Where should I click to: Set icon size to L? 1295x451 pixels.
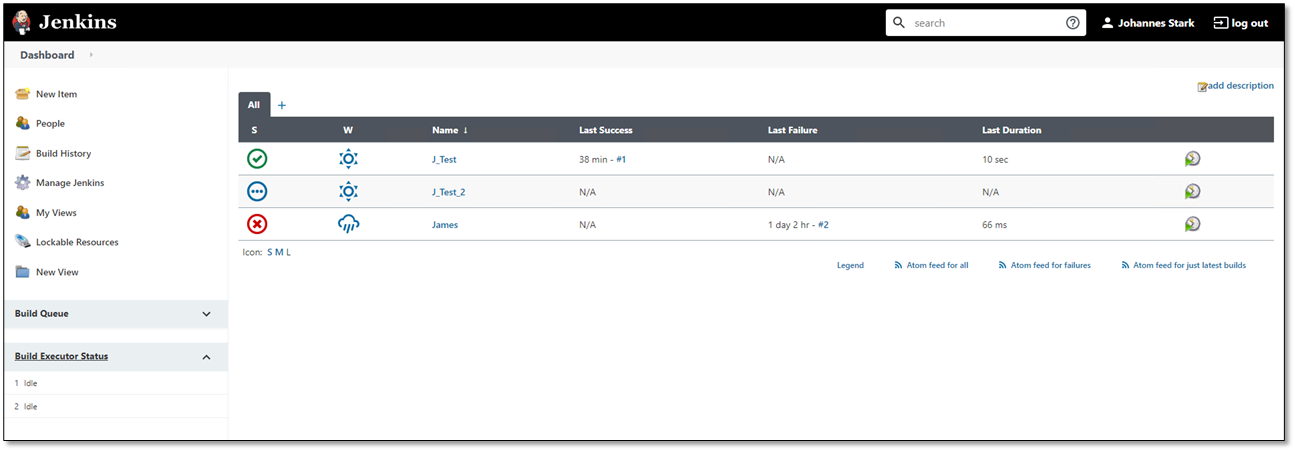pos(288,252)
